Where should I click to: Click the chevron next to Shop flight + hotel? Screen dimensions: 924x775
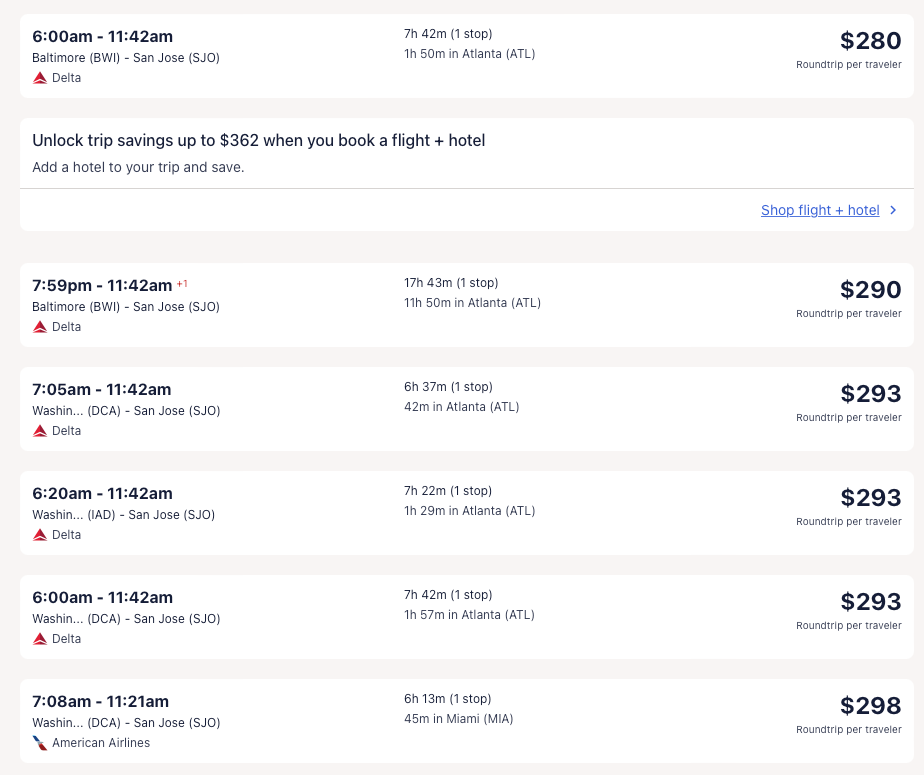[893, 211]
